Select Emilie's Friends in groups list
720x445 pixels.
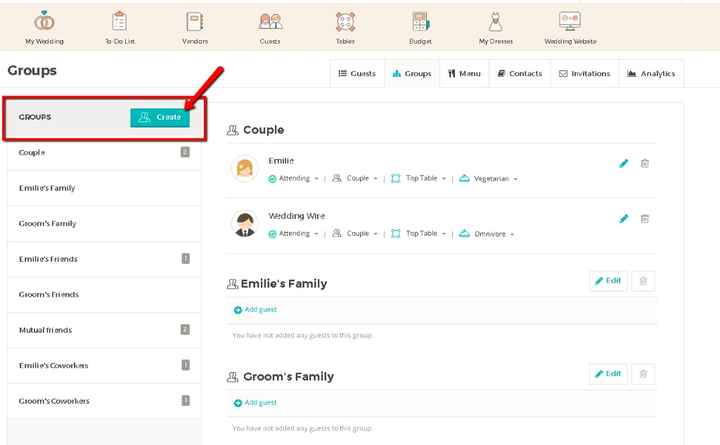coord(104,259)
